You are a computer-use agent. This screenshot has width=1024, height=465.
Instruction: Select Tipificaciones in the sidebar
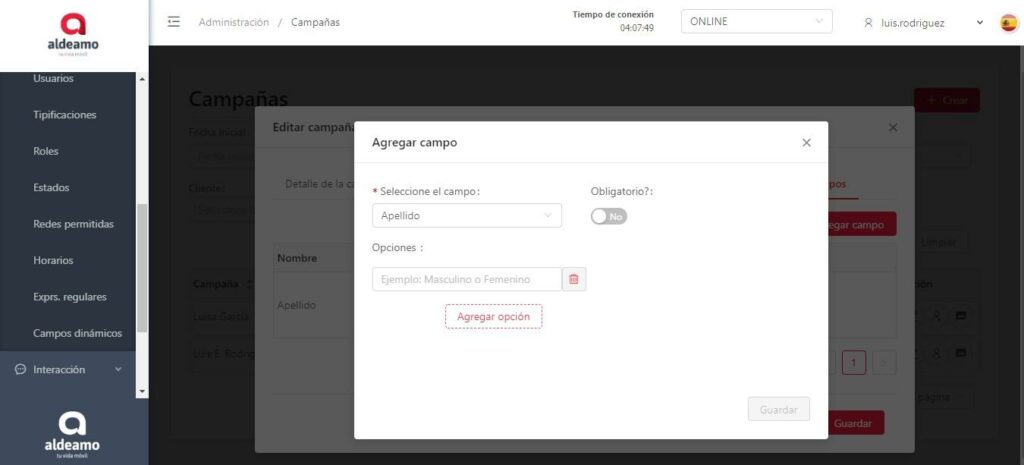[x=64, y=115]
